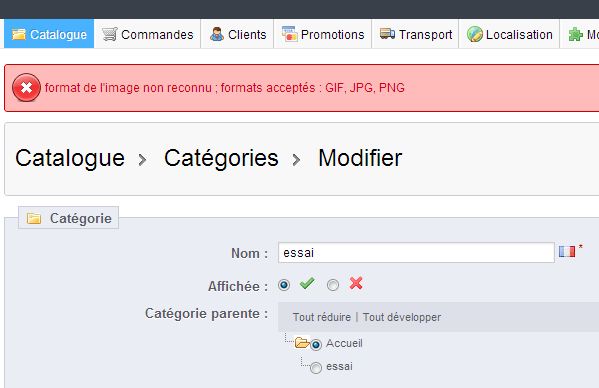The width and height of the screenshot is (599, 388).
Task: Select essai as parent category
Action: (x=316, y=367)
